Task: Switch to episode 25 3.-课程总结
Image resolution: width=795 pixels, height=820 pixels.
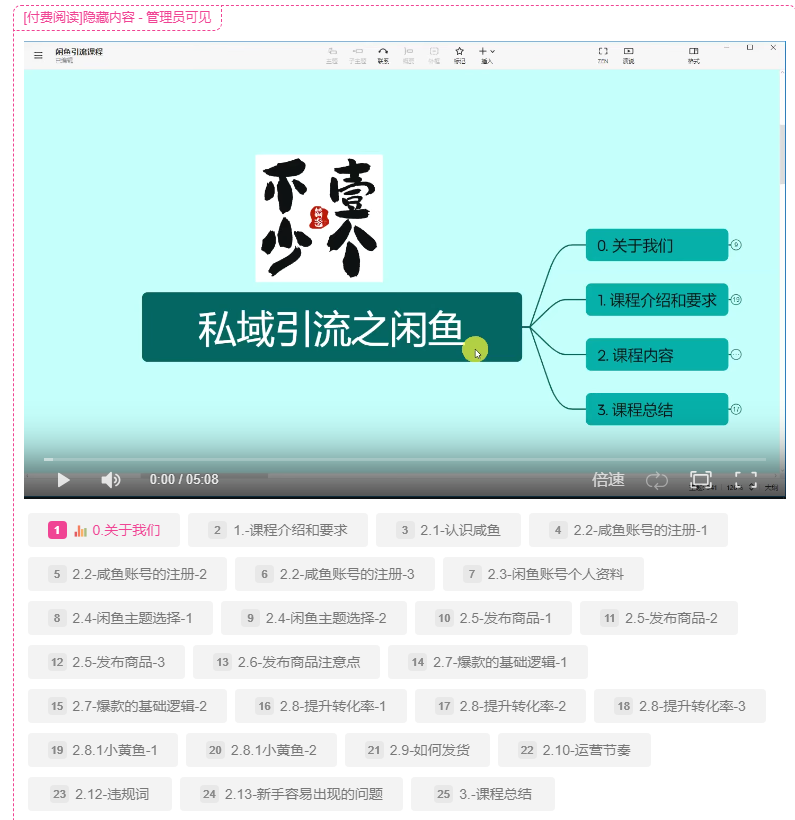Action: [x=483, y=794]
